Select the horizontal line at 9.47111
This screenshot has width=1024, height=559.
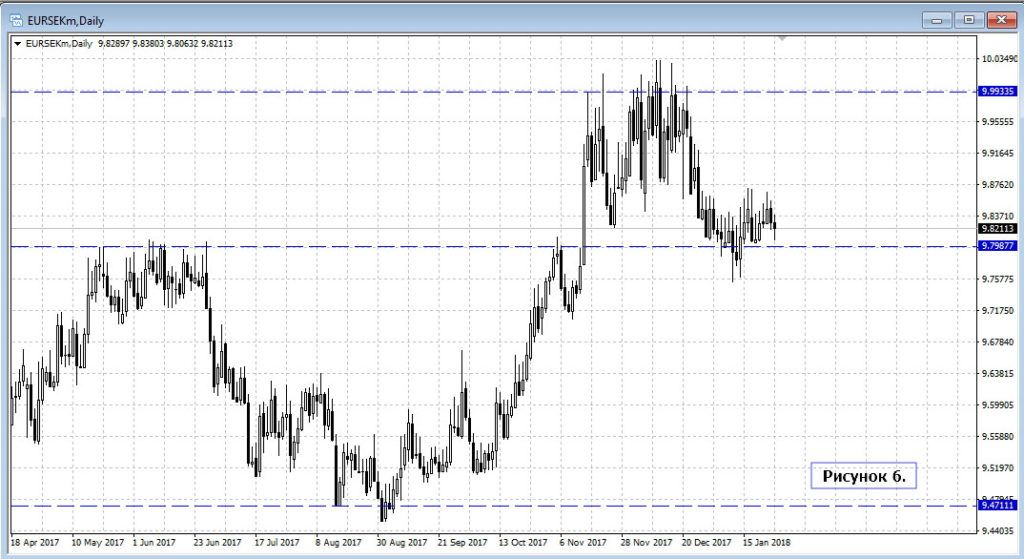pos(200,506)
